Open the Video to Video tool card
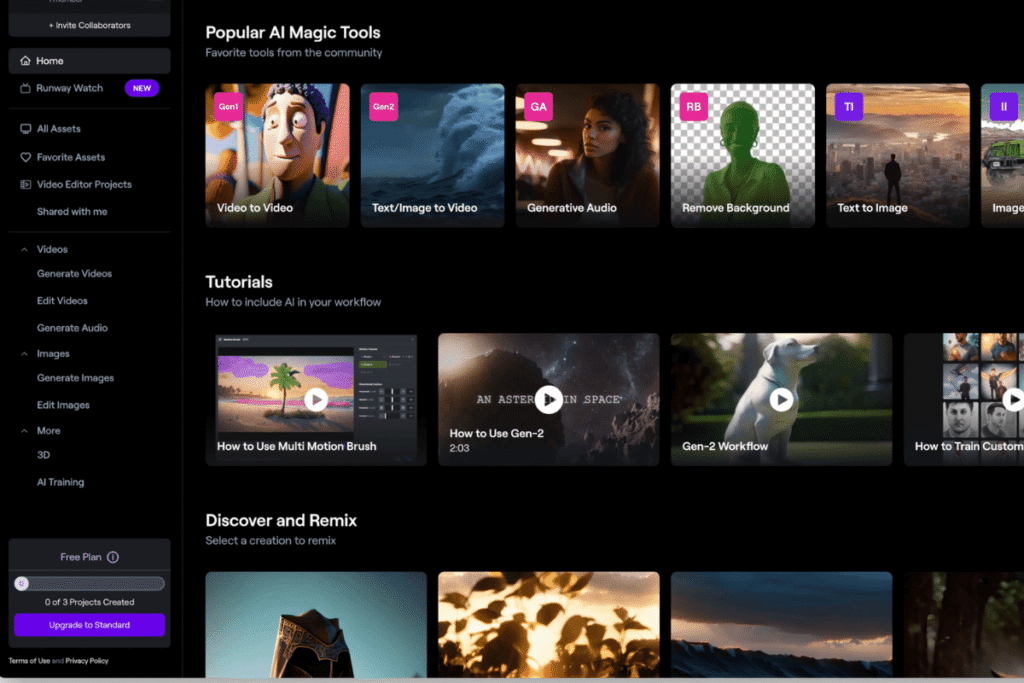This screenshot has width=1024, height=683. [x=278, y=155]
